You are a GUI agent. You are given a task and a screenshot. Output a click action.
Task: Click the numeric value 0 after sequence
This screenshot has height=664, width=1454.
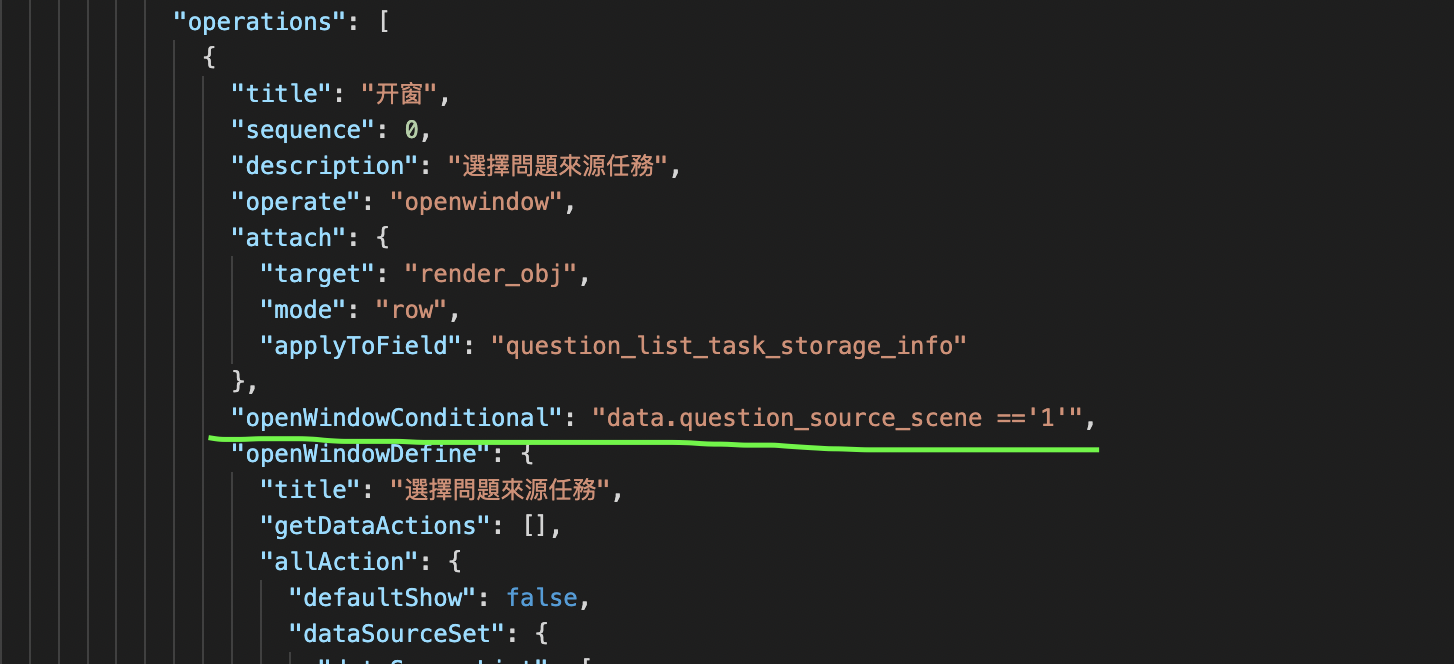411,130
